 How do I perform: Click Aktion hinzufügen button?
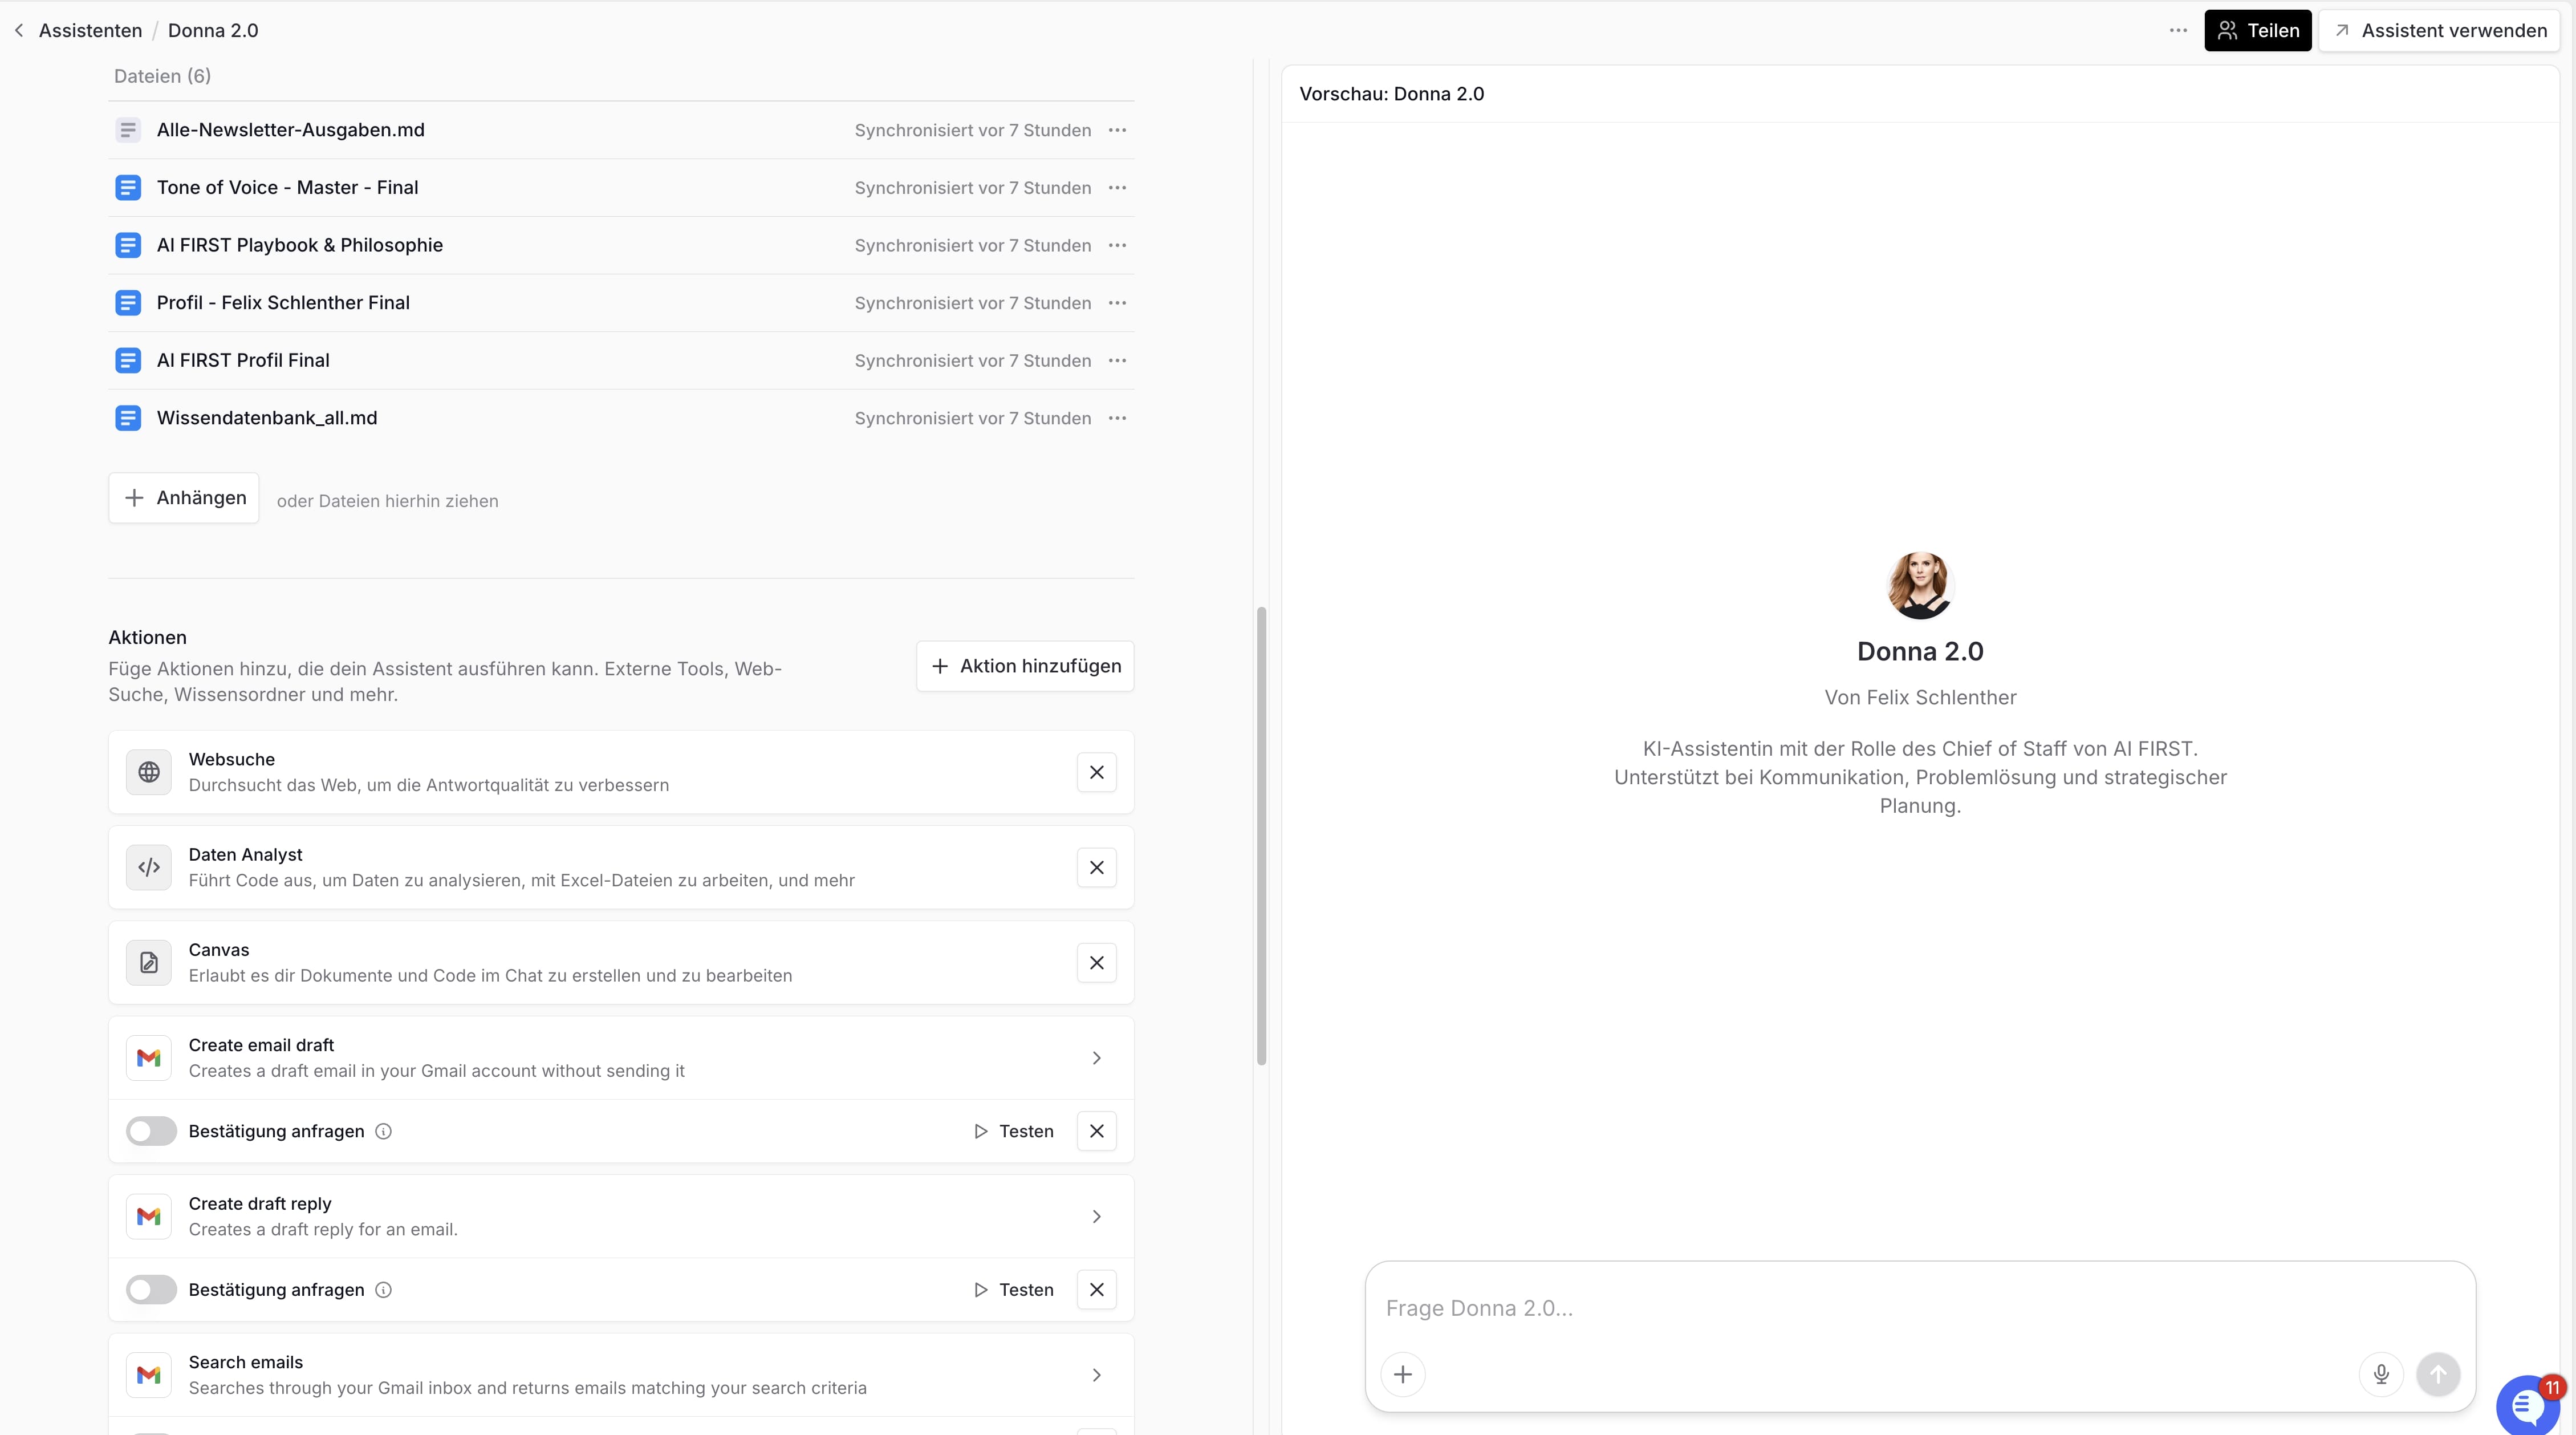pyautogui.click(x=1025, y=666)
